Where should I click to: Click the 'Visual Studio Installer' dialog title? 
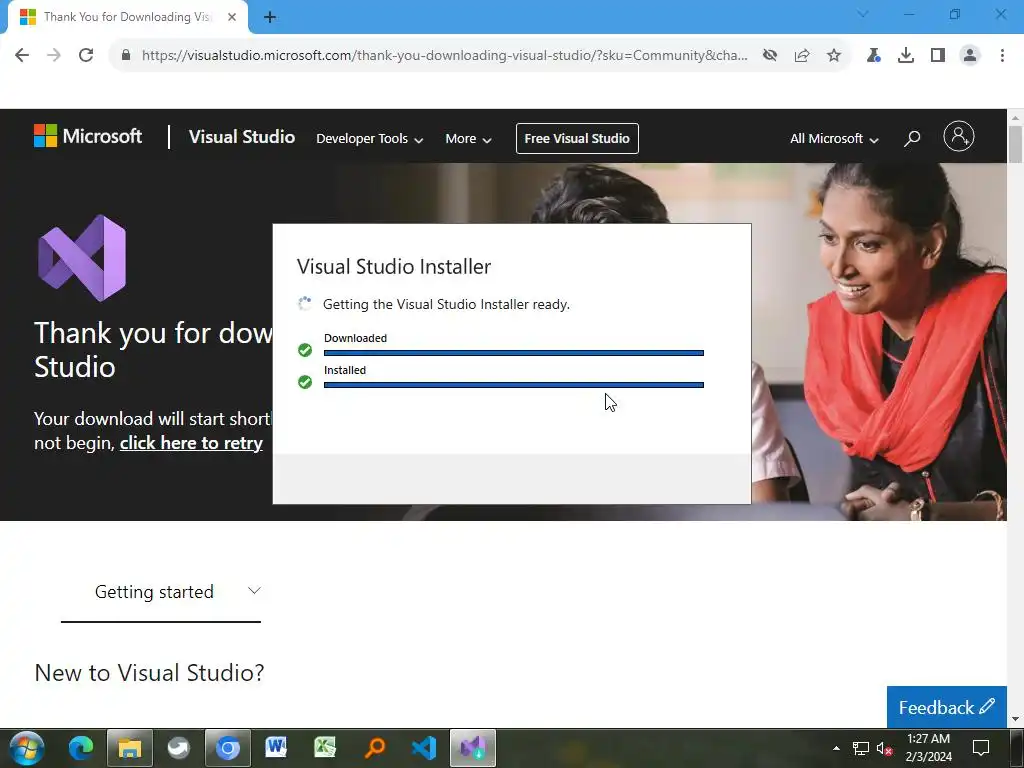pos(394,266)
